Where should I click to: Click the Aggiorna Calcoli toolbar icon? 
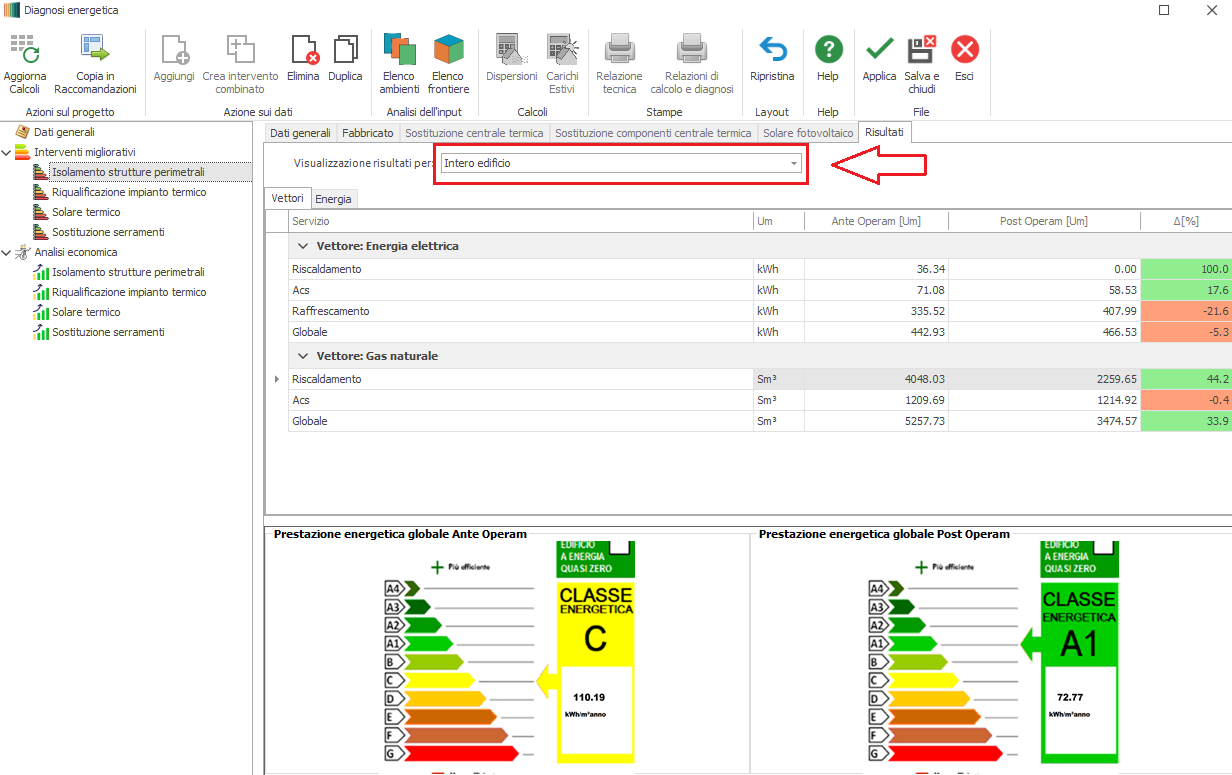click(x=24, y=50)
